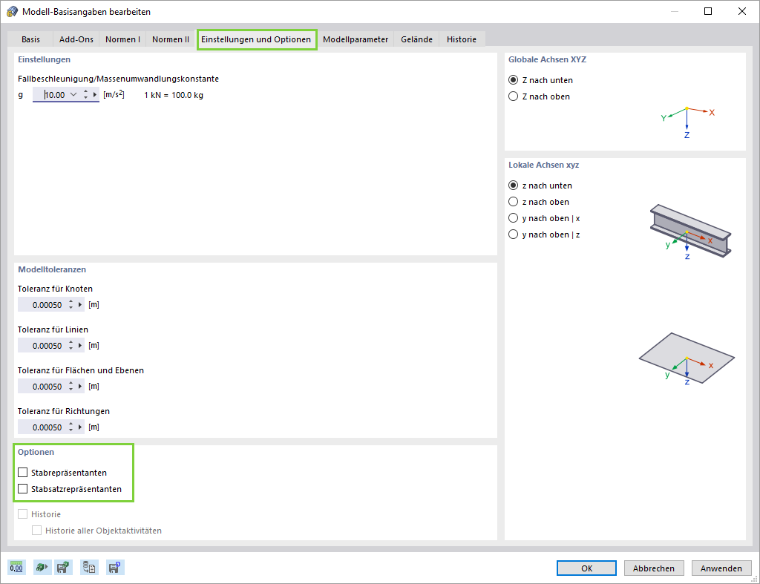760x584 pixels.
Task: Expand arrow menu of Toleranz für Knoten
Action: [x=80, y=305]
